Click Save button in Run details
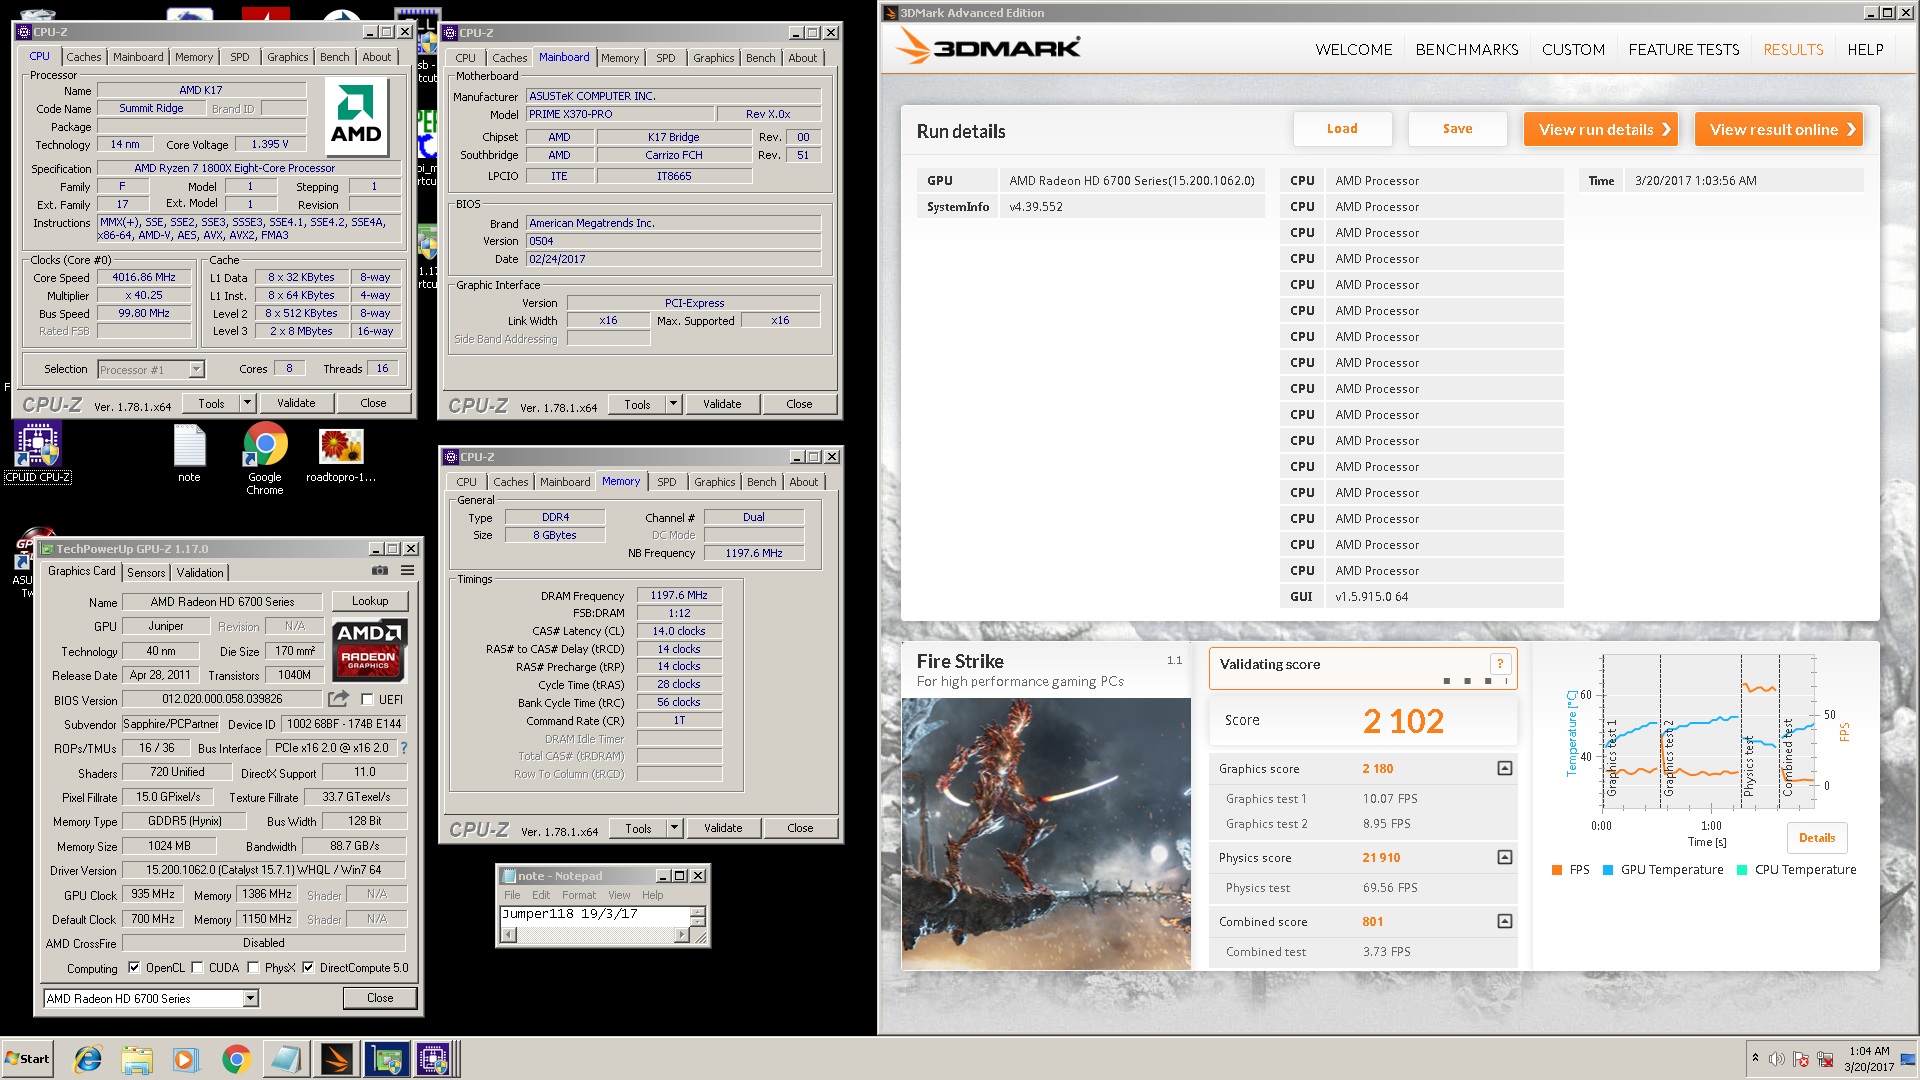 pos(1457,129)
